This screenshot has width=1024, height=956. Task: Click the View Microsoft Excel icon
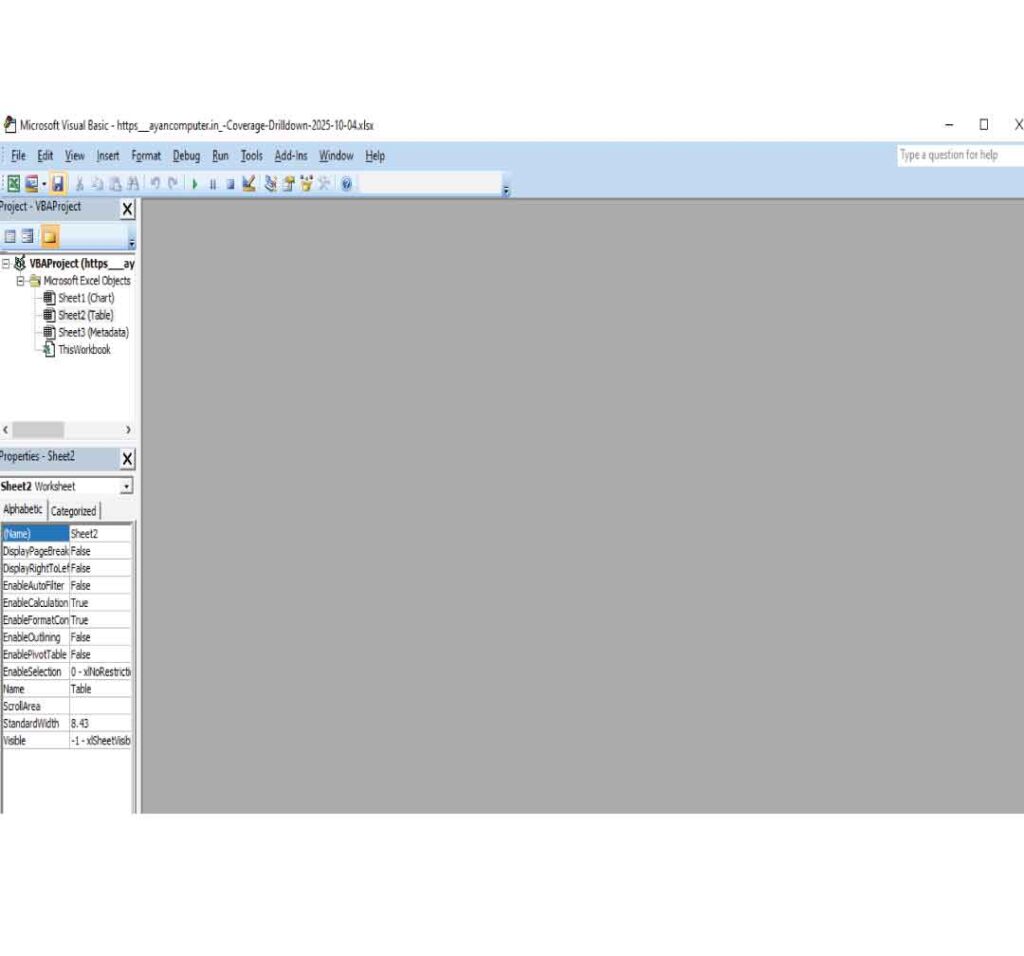(13, 184)
